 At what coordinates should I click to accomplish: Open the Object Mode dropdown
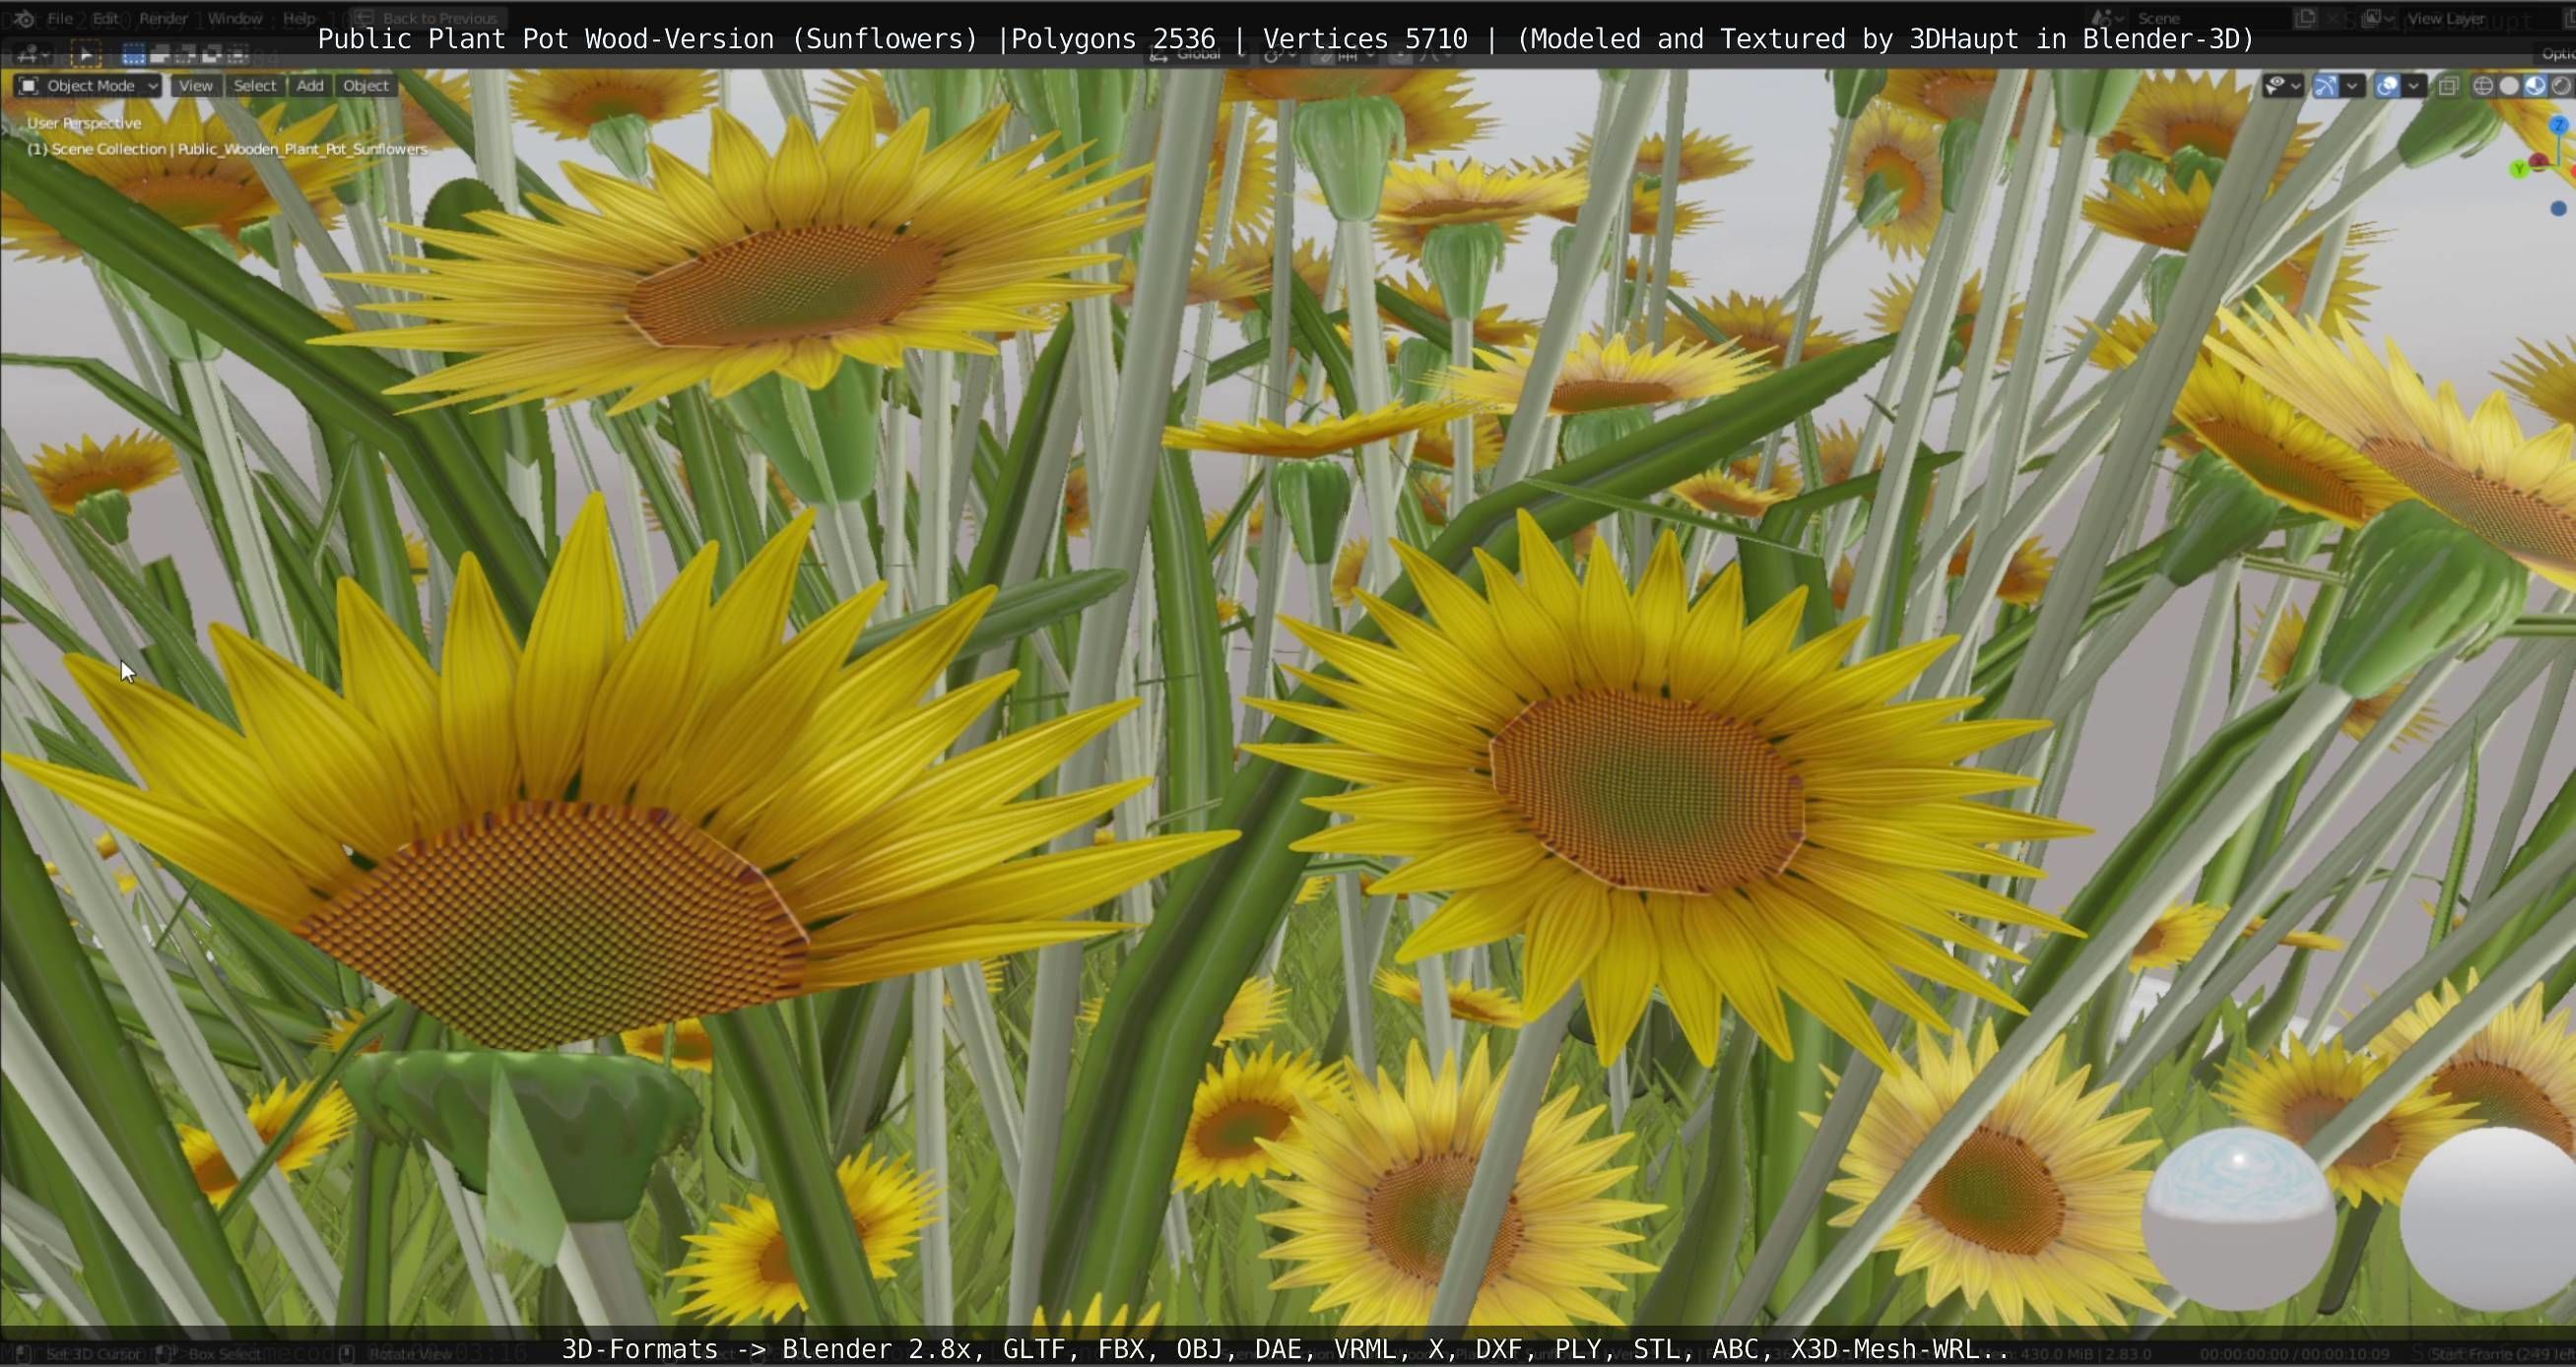pyautogui.click(x=88, y=86)
